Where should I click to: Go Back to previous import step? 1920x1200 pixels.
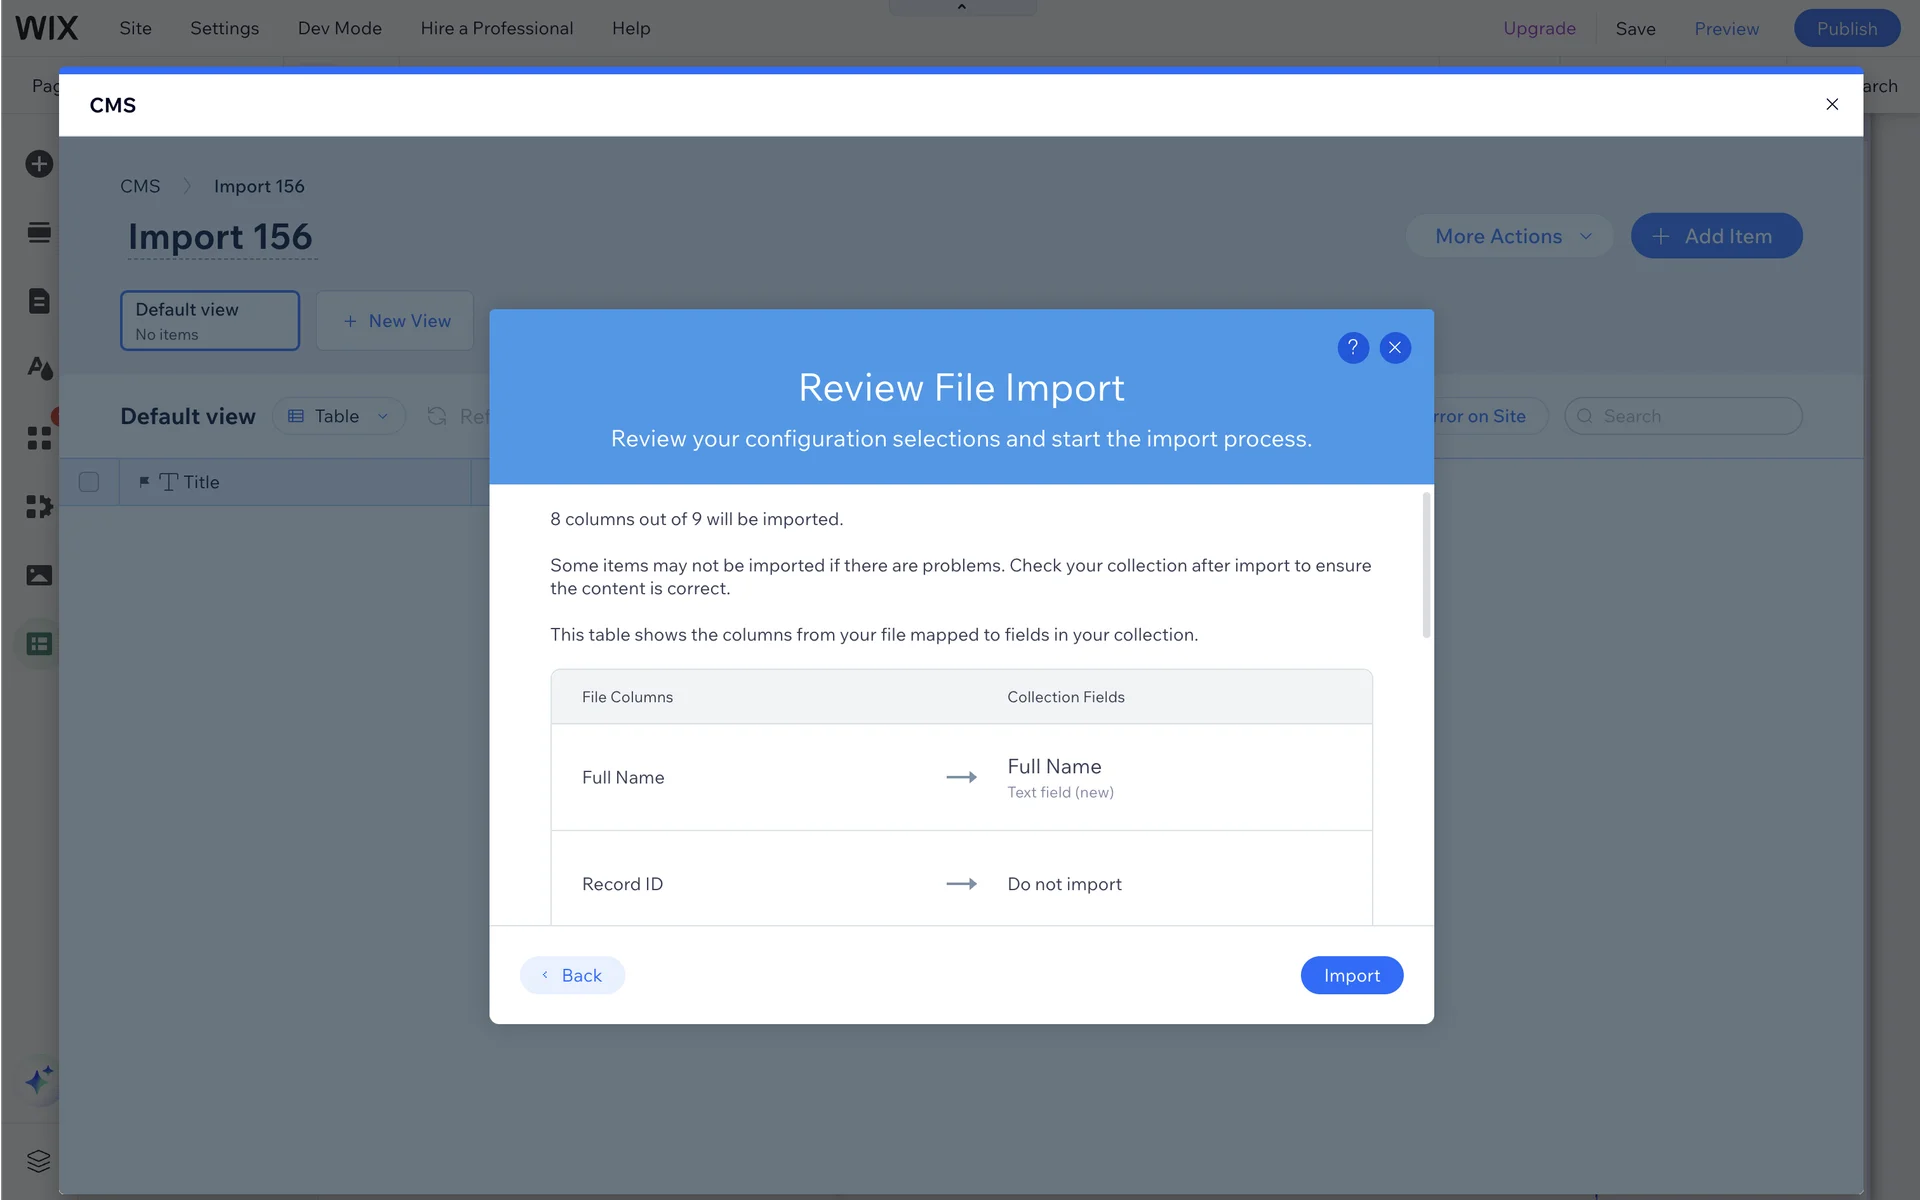point(572,975)
